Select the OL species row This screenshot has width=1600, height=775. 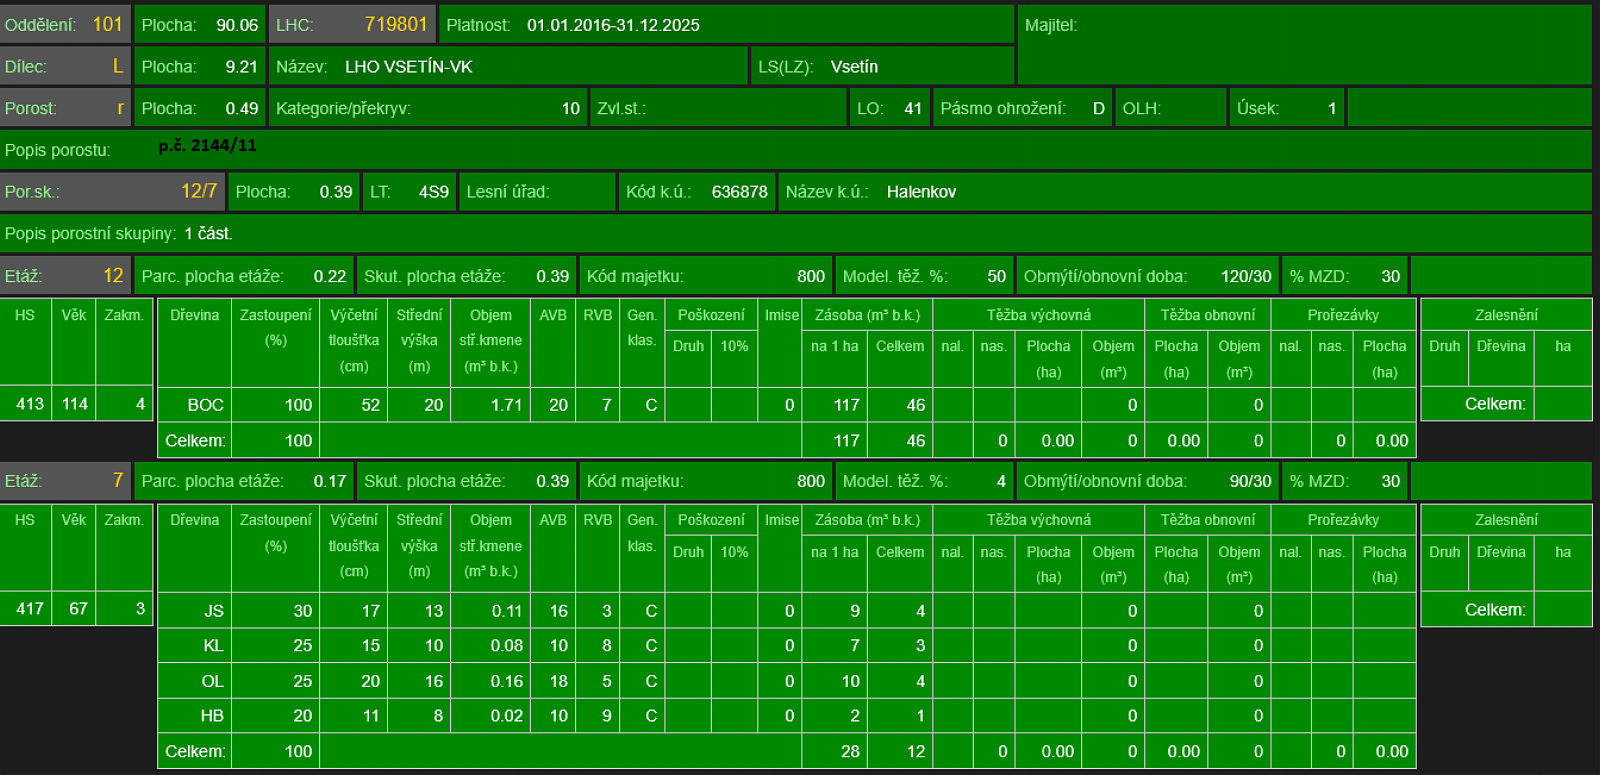pos(786,681)
